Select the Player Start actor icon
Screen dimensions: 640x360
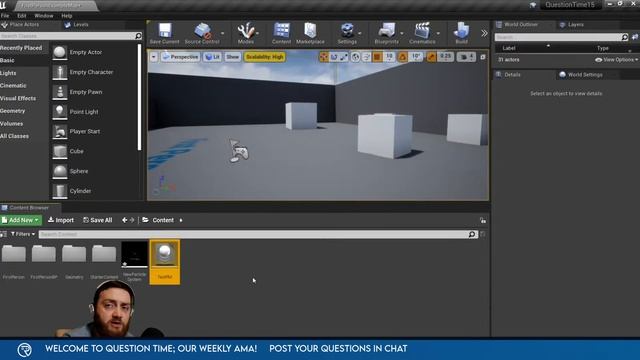click(60, 131)
